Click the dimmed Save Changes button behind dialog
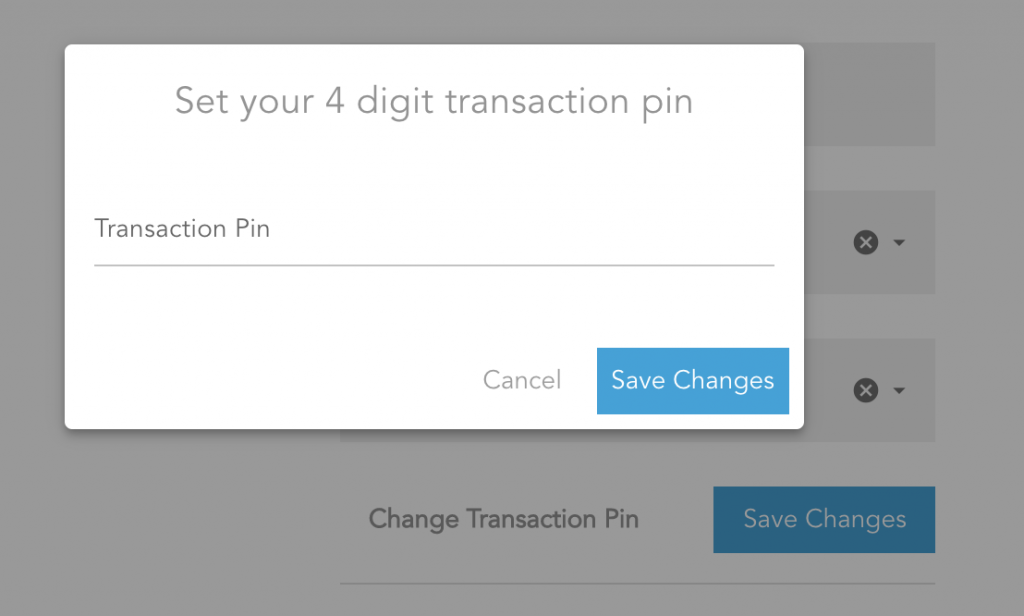Viewport: 1024px width, 616px height. point(824,519)
